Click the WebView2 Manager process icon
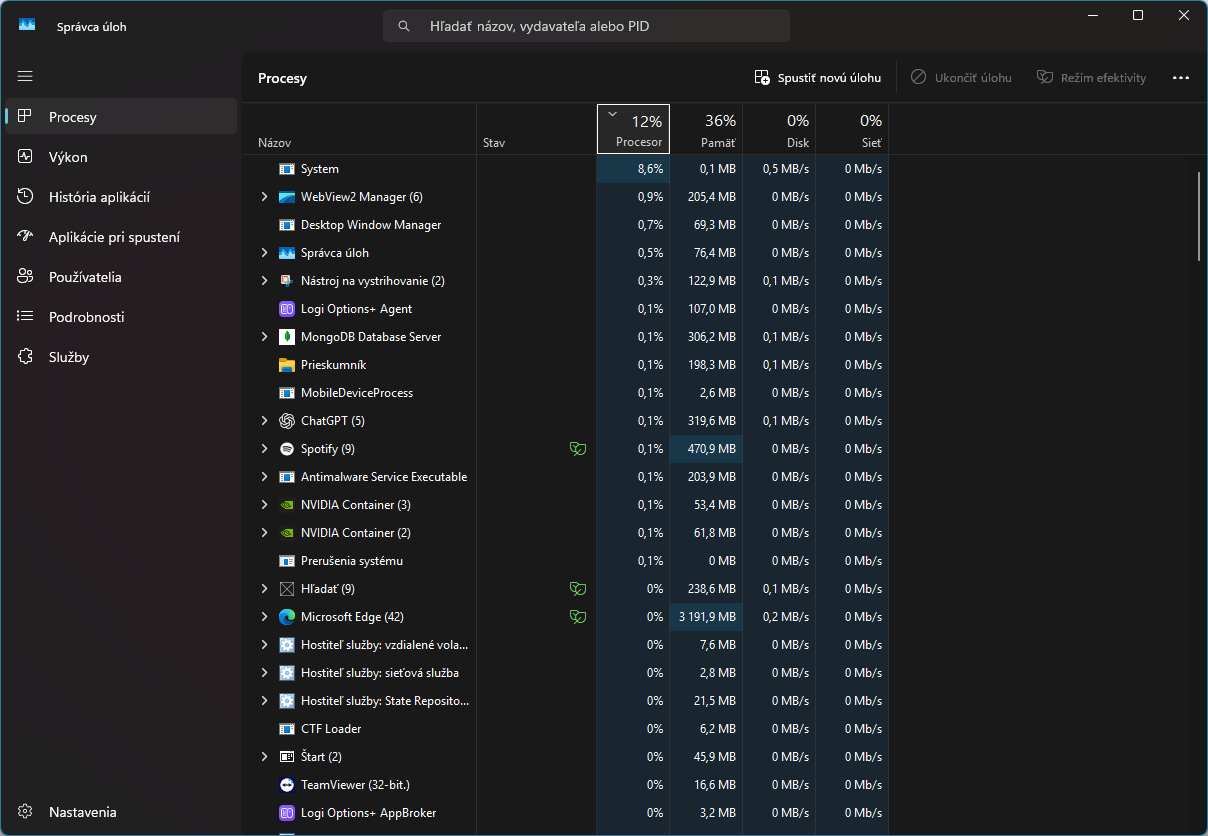The image size is (1208, 836). point(287,197)
